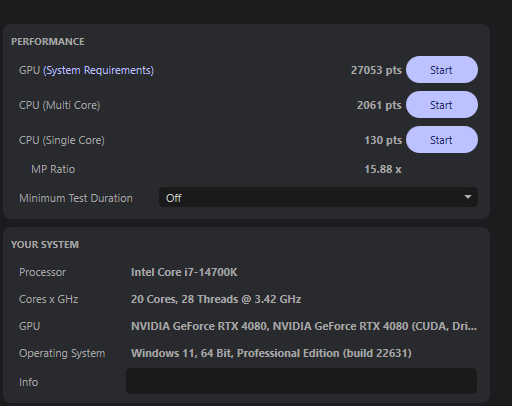This screenshot has width=512, height=406.
Task: Select the Intel Core i7-14700K processor text
Action: click(x=184, y=272)
